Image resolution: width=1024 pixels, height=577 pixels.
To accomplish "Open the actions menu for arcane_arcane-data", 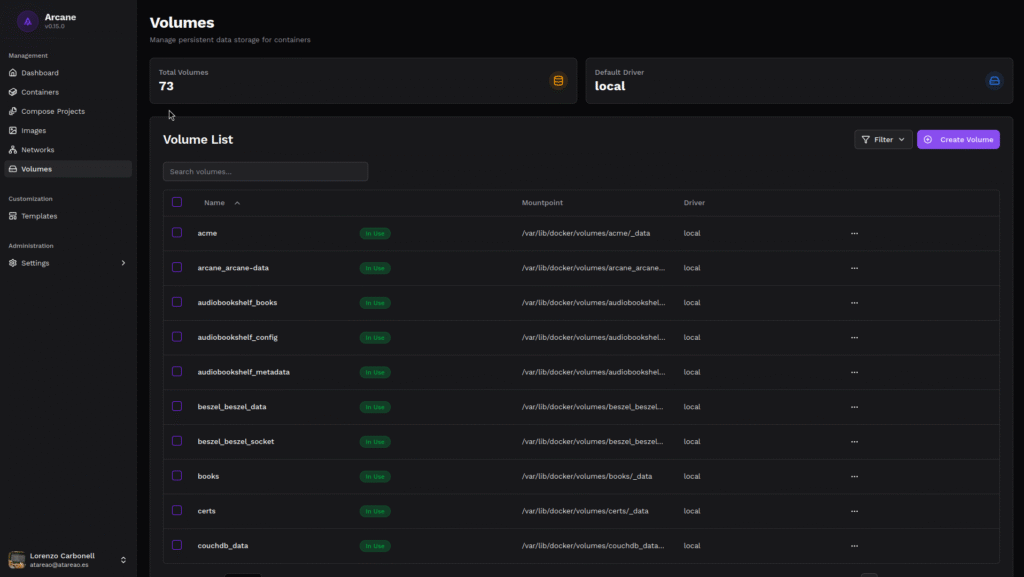I will (854, 268).
